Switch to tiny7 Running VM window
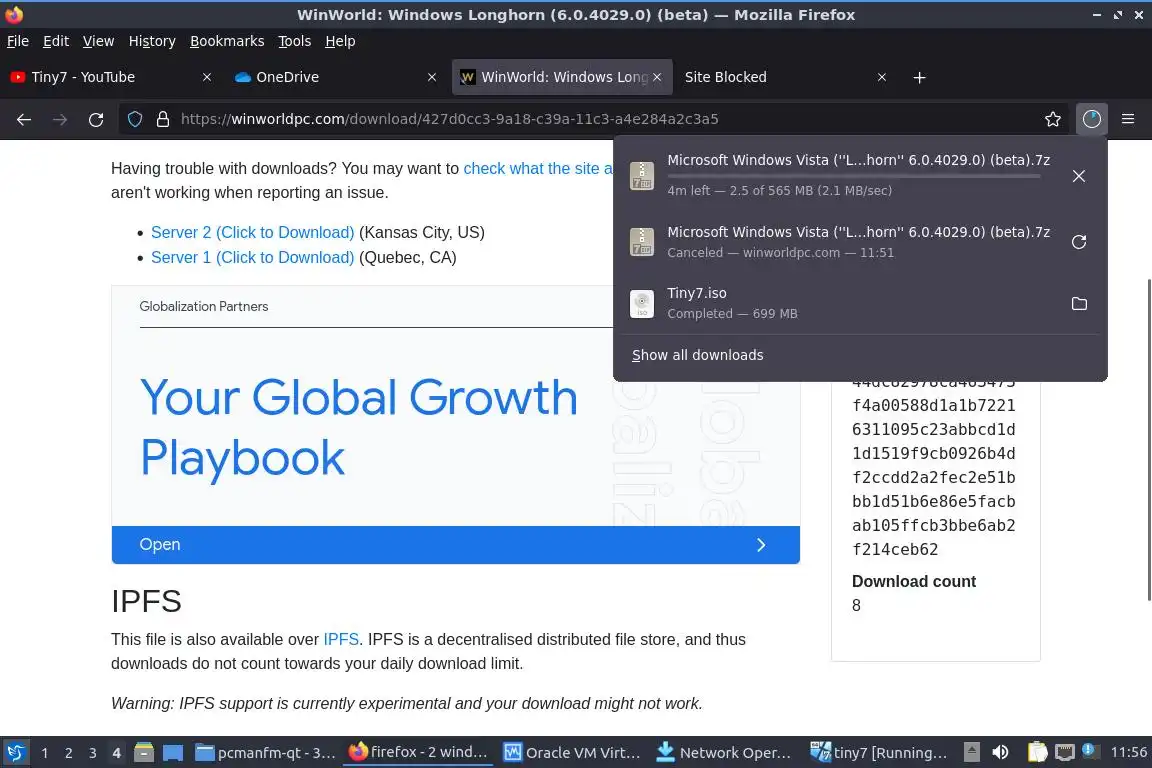1152x768 pixels. (x=879, y=752)
